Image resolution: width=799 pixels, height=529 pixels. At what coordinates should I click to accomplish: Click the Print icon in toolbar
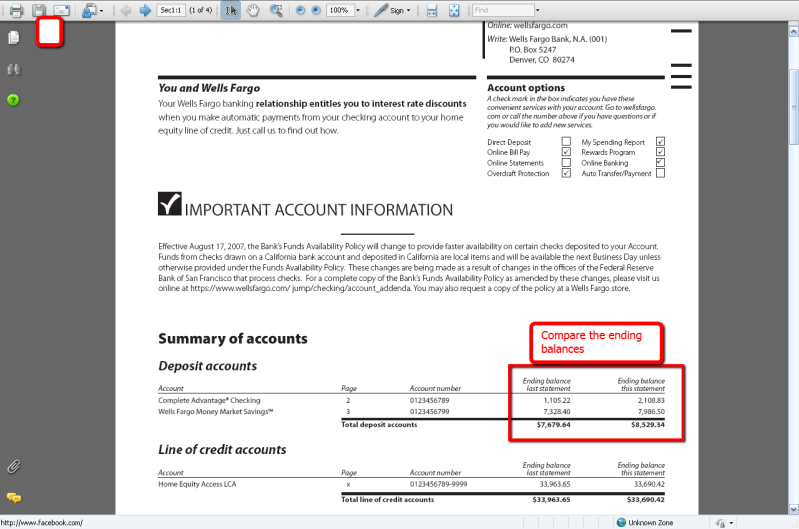16,10
